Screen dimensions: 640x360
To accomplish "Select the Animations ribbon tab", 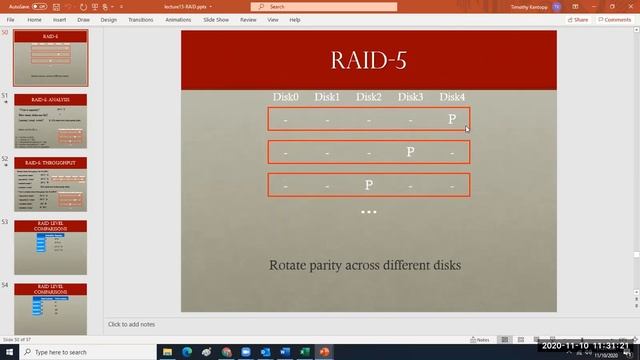I will coord(178,20).
